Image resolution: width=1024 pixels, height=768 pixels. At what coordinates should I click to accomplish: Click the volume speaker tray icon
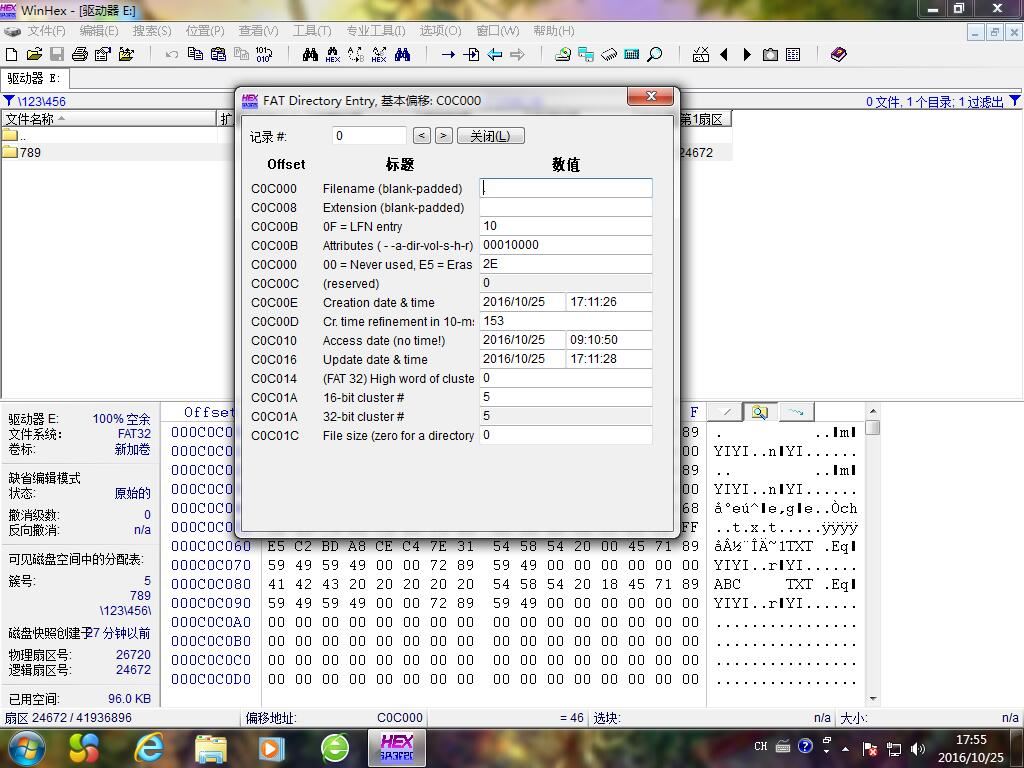click(x=918, y=748)
